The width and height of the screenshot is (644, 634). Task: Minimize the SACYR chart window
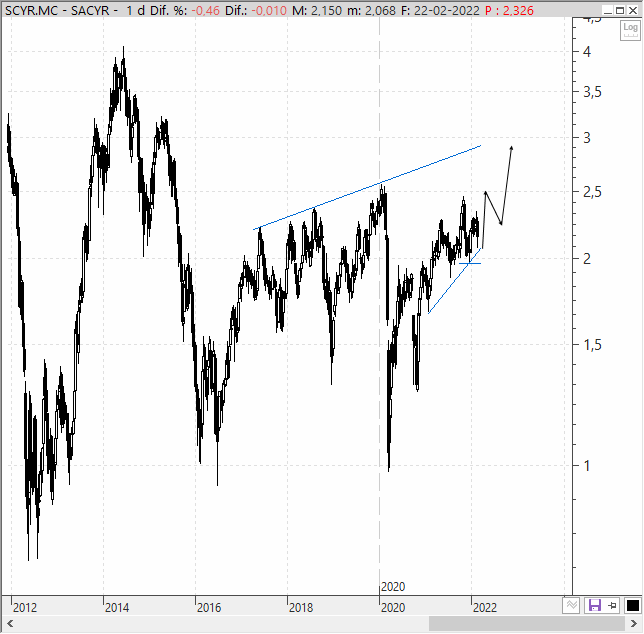tap(609, 10)
